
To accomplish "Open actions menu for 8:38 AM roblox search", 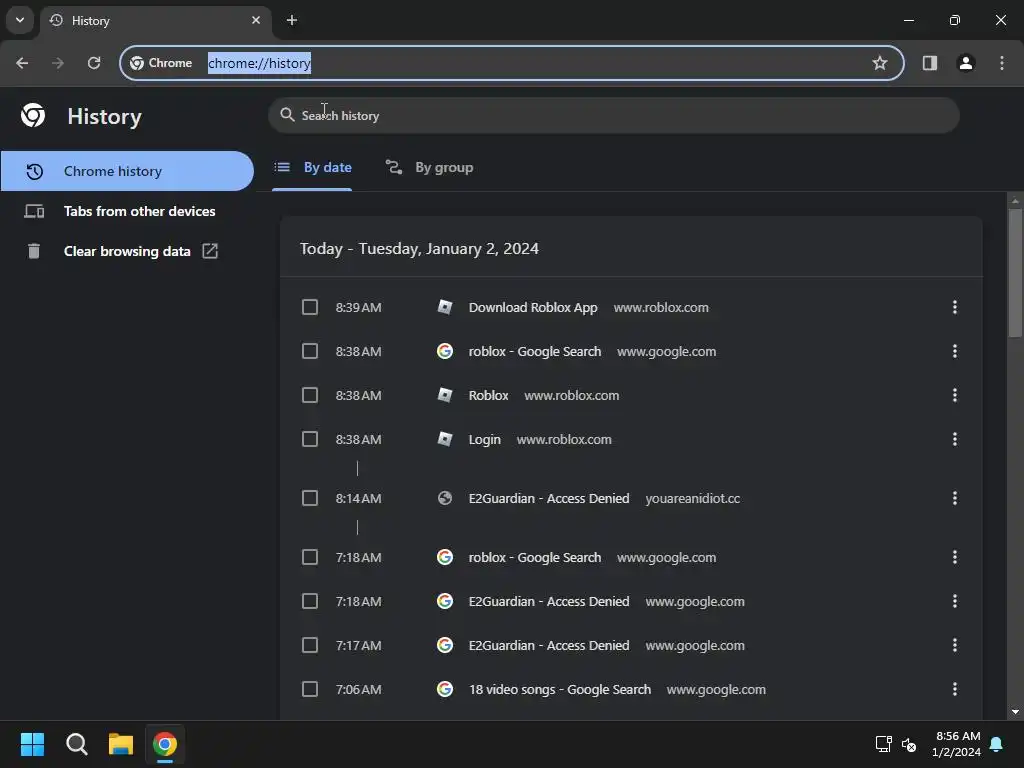I will [x=955, y=351].
